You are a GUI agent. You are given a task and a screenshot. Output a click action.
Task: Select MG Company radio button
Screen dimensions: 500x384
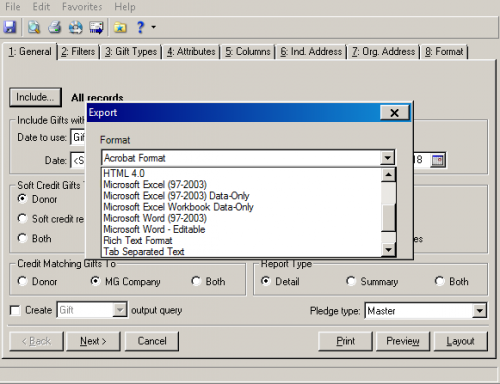click(x=95, y=281)
